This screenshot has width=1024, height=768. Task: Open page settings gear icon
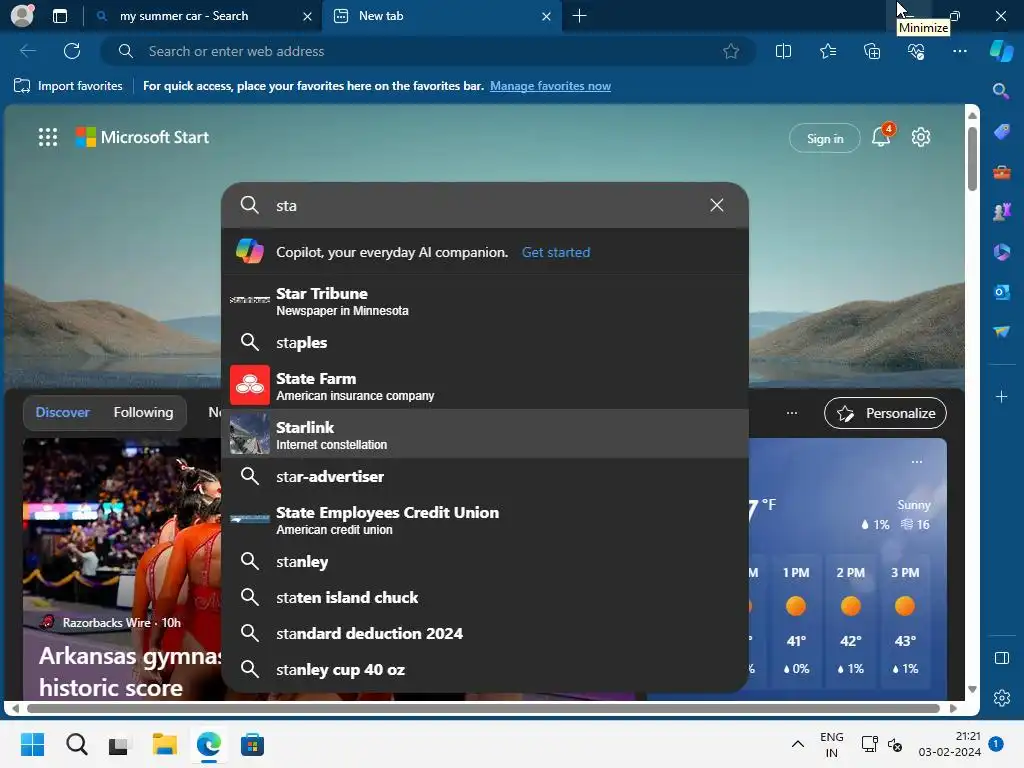tap(921, 137)
